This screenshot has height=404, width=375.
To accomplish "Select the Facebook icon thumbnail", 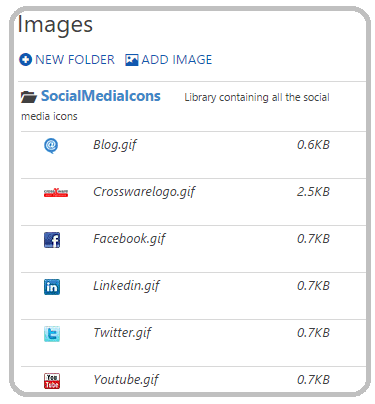I will pyautogui.click(x=52, y=240).
